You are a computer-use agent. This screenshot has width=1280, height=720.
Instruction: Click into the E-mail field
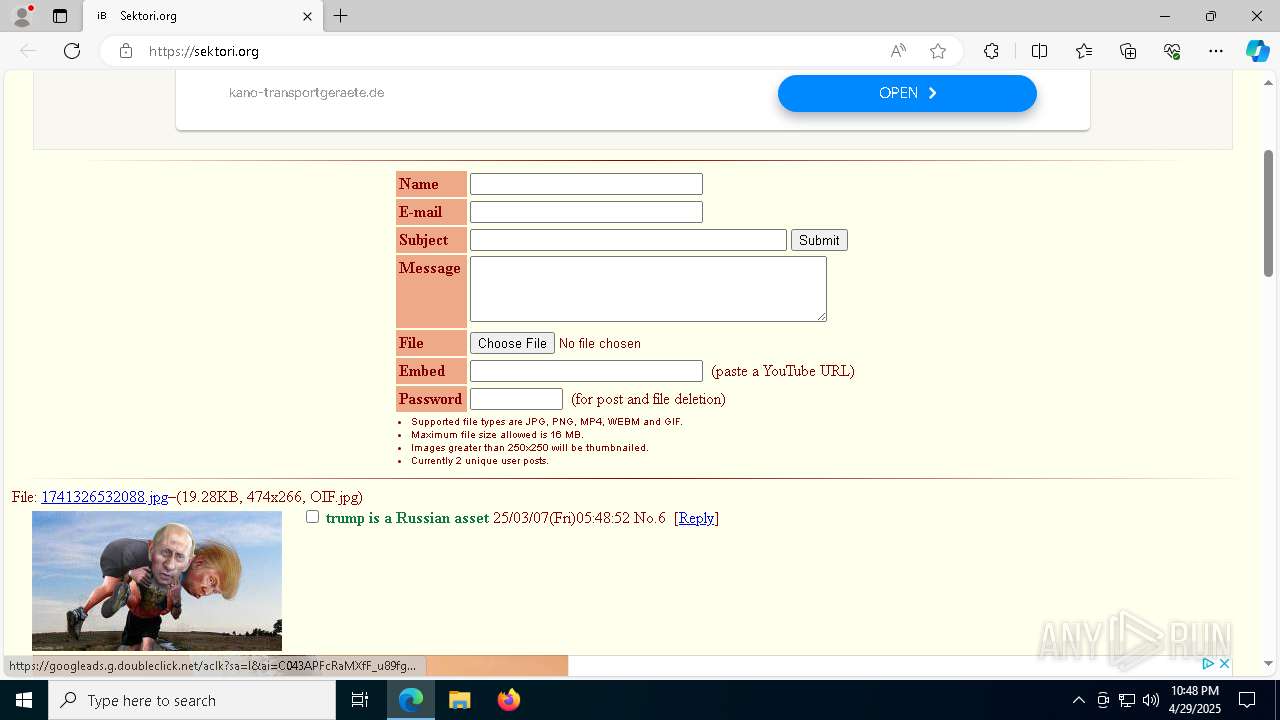(x=586, y=212)
